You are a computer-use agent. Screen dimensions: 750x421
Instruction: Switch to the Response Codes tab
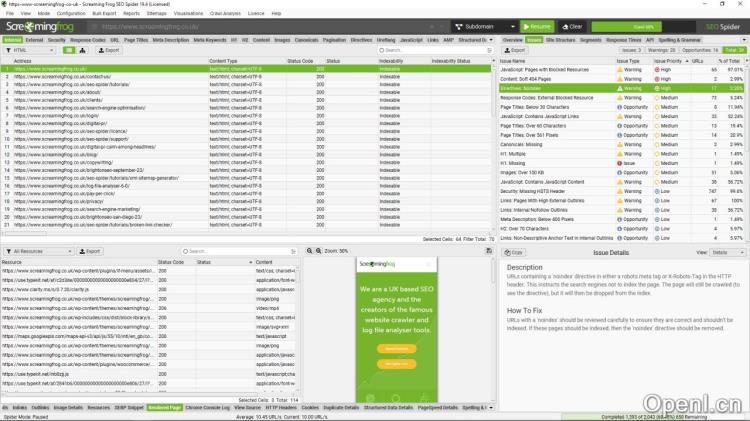pyautogui.click(x=87, y=40)
